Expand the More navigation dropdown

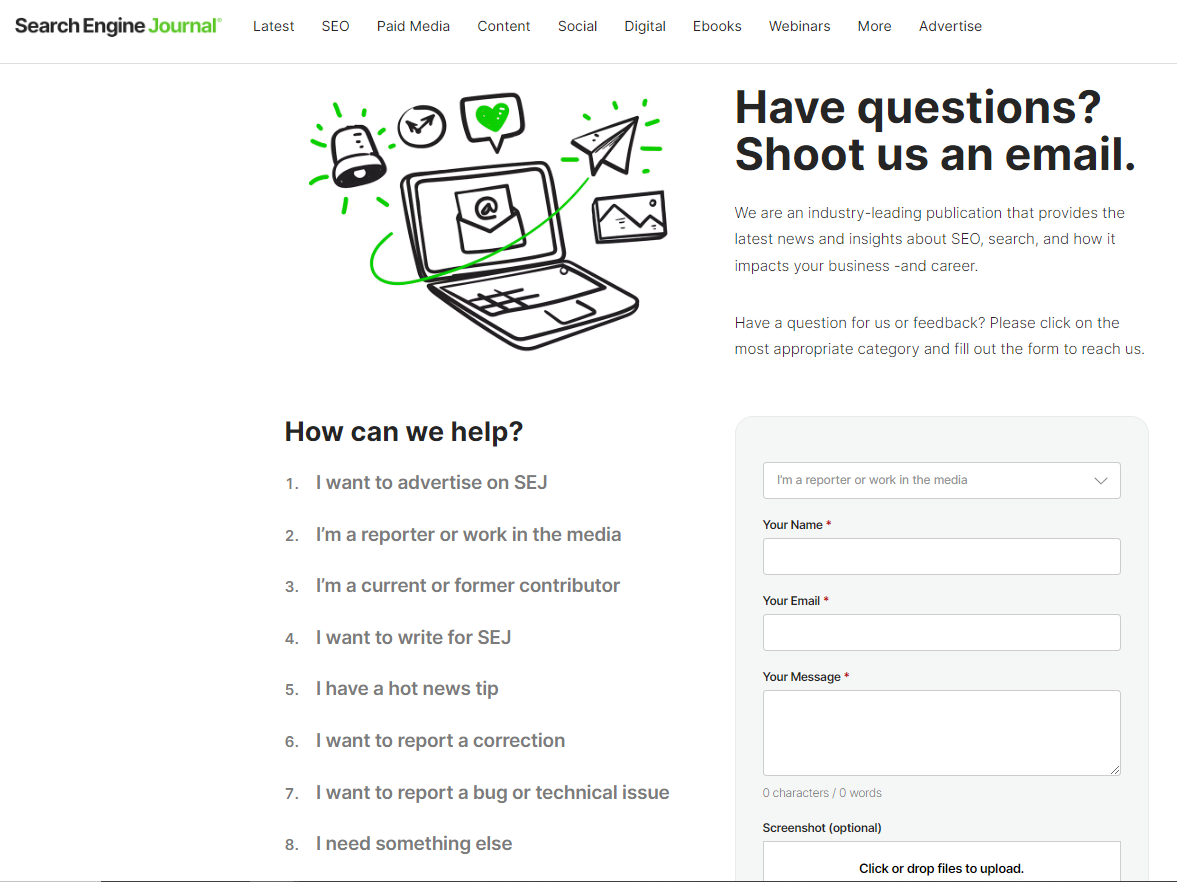(874, 26)
